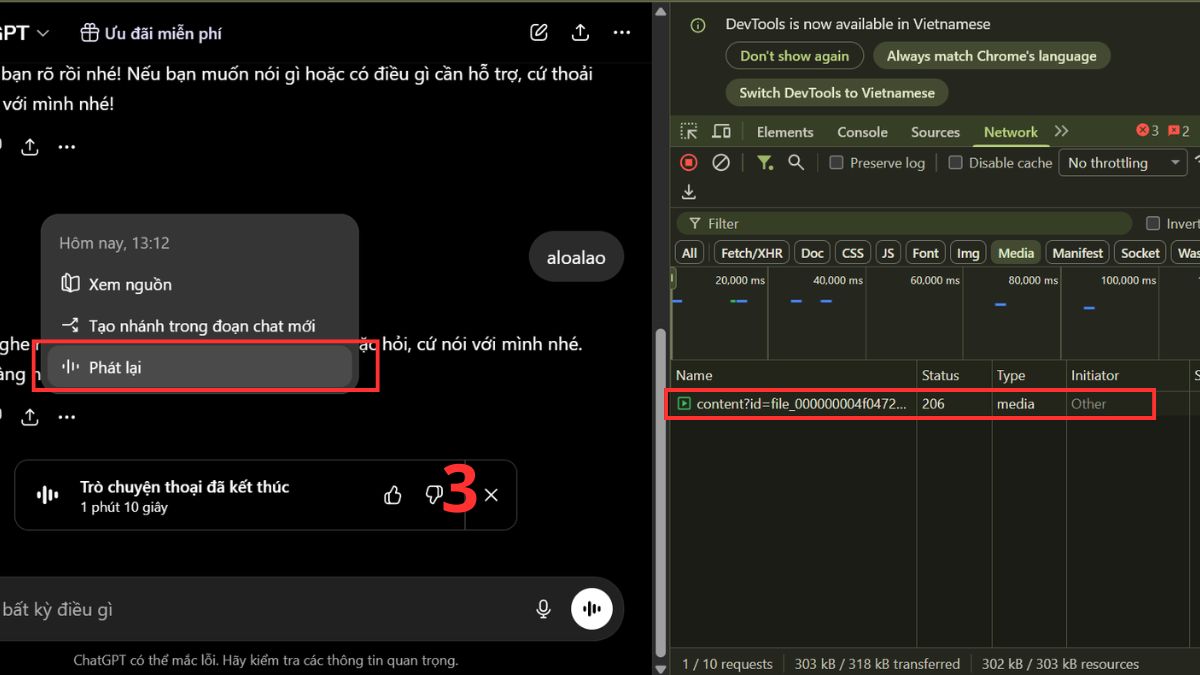This screenshot has width=1200, height=675.
Task: Activate the inspect element picker icon
Action: pos(689,131)
